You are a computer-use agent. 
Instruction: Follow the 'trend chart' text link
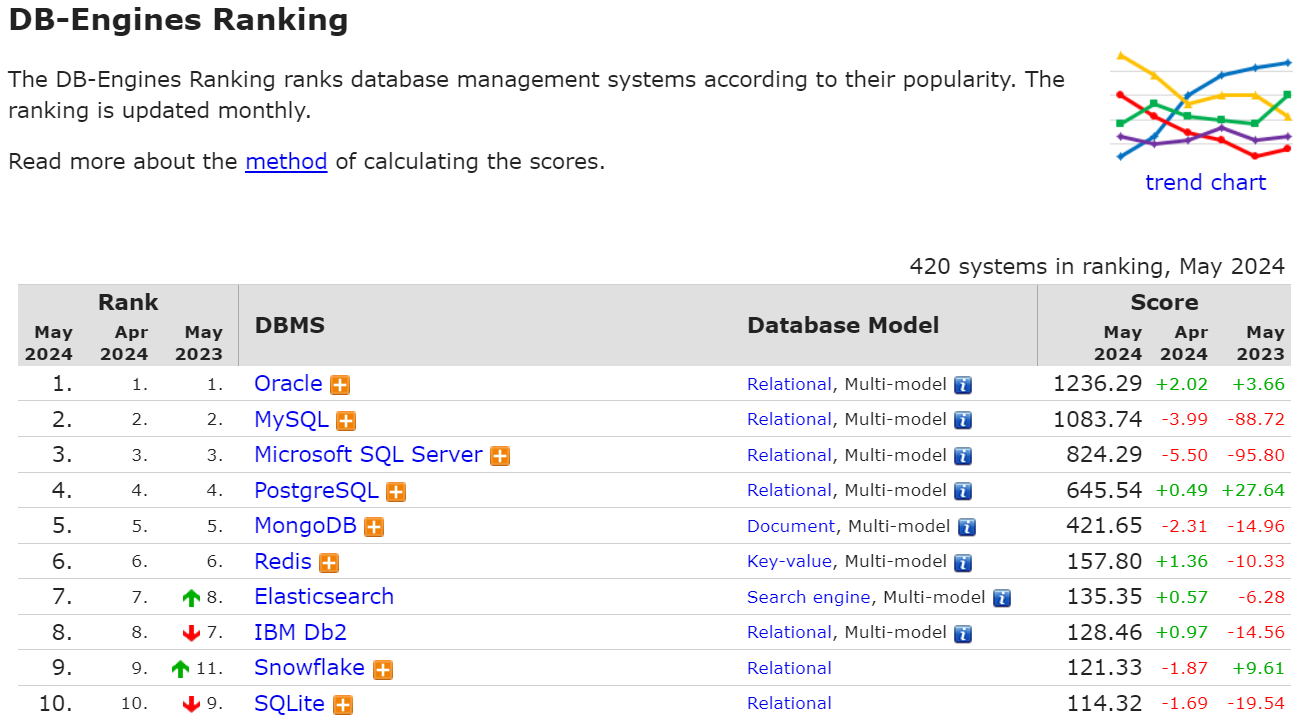[x=1205, y=182]
